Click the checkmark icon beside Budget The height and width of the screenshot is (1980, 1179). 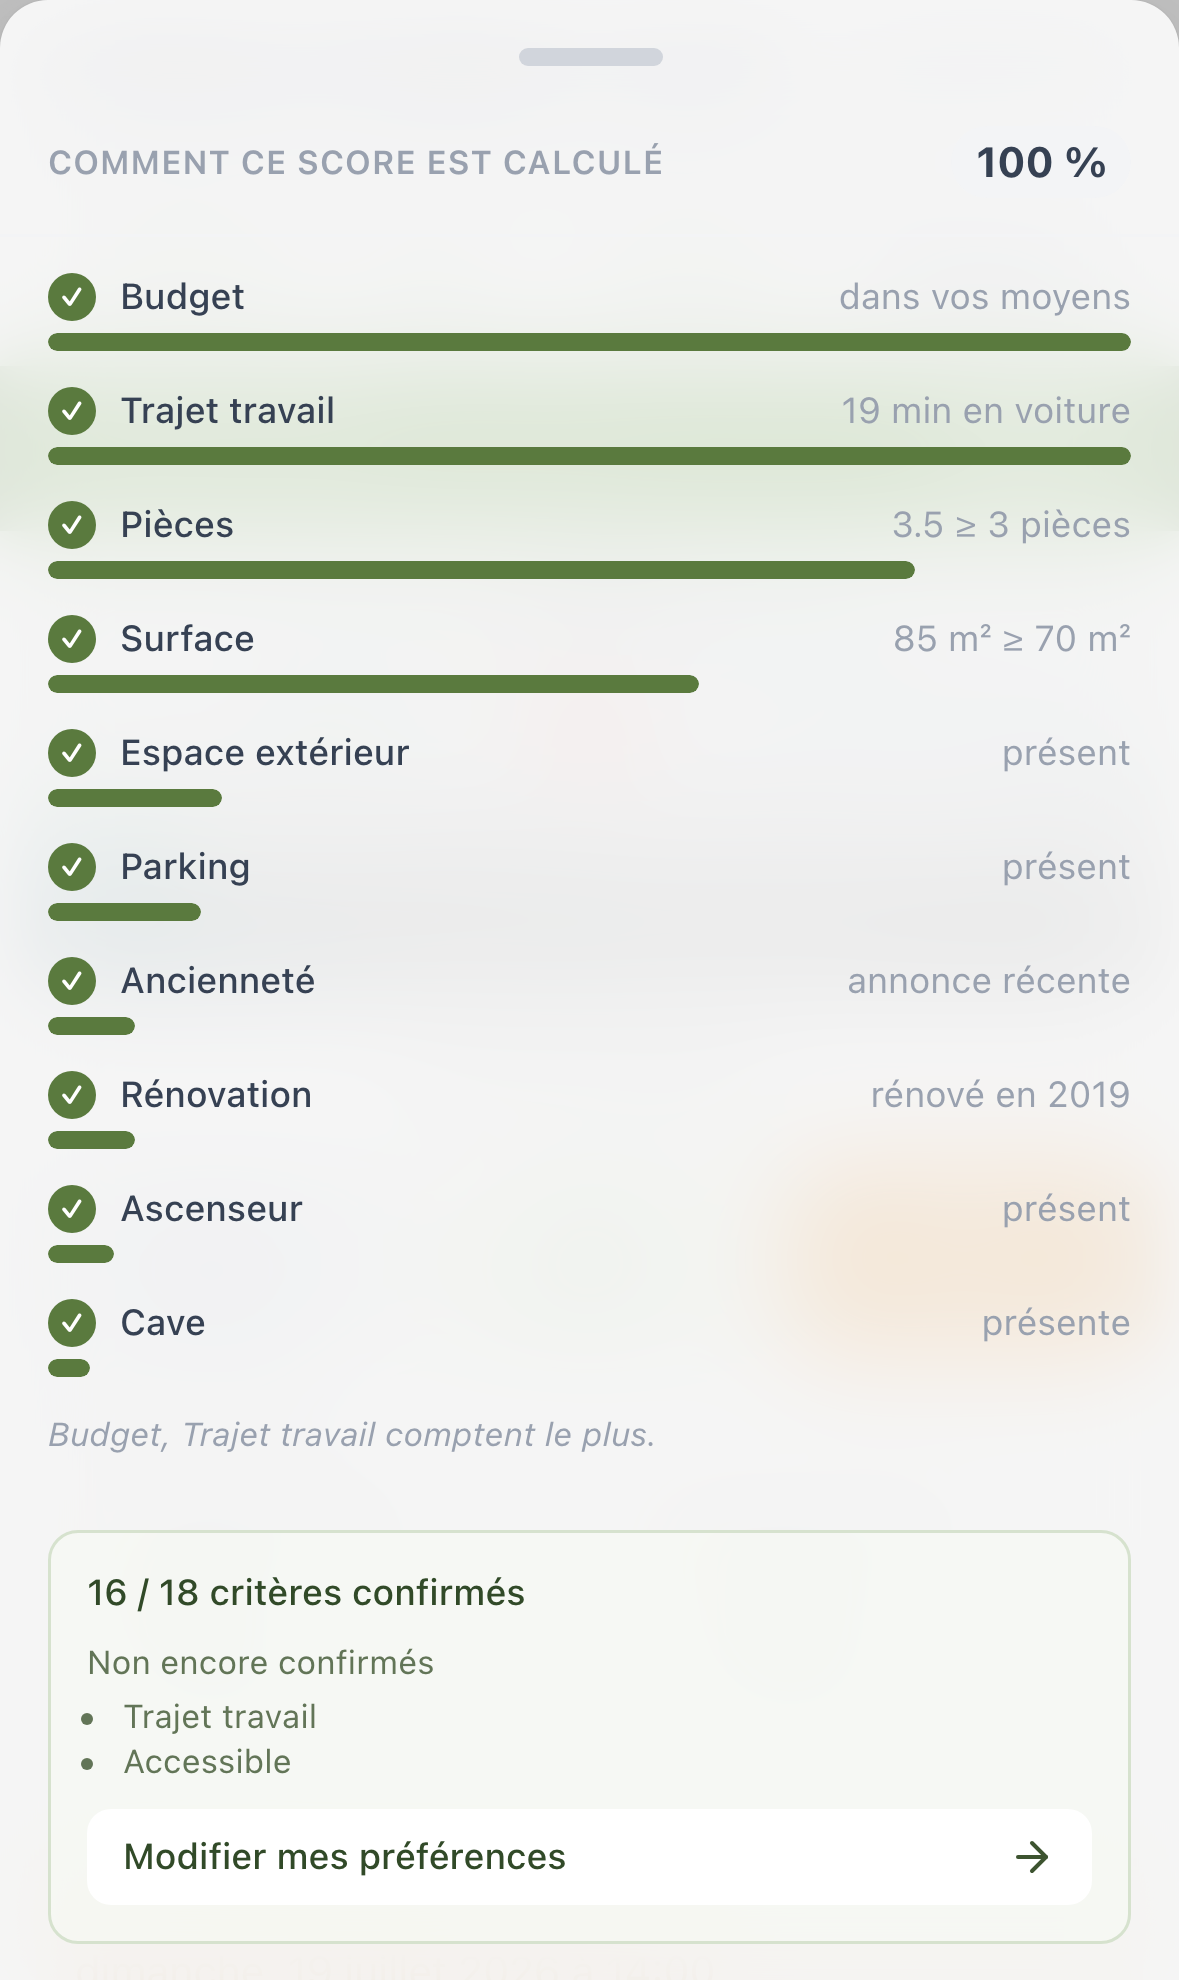72,297
